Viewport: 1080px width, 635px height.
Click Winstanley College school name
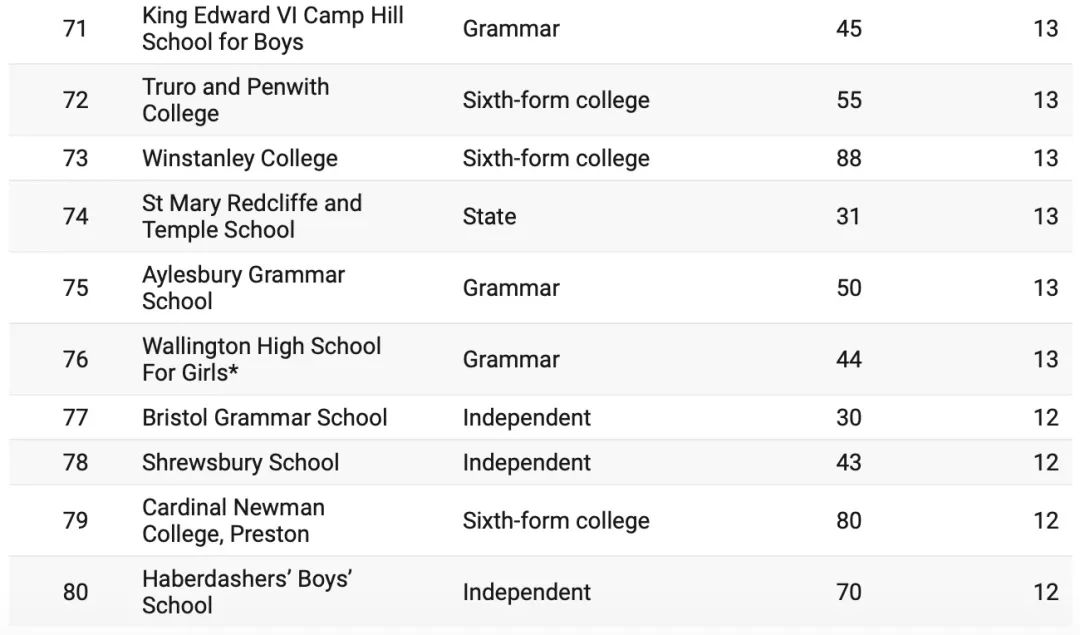pyautogui.click(x=240, y=158)
